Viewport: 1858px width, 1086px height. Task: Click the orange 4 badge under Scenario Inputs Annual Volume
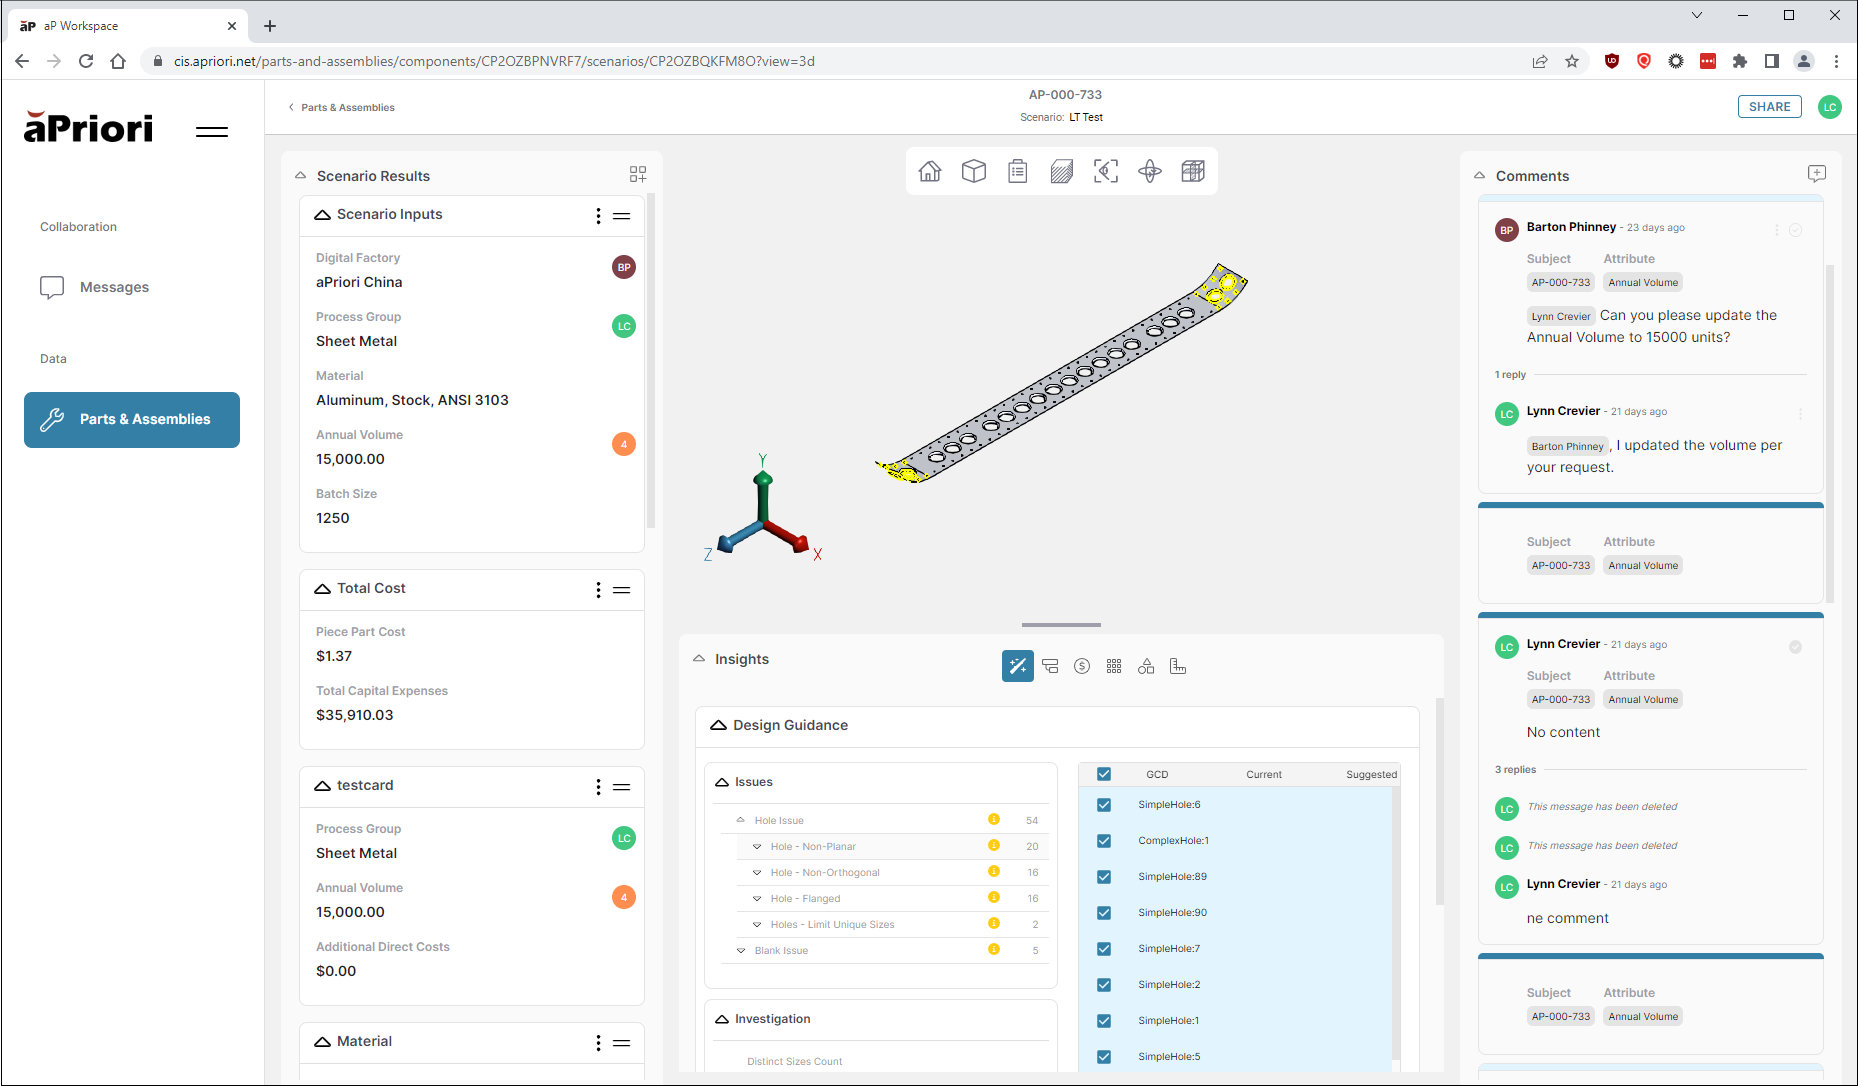(x=624, y=444)
